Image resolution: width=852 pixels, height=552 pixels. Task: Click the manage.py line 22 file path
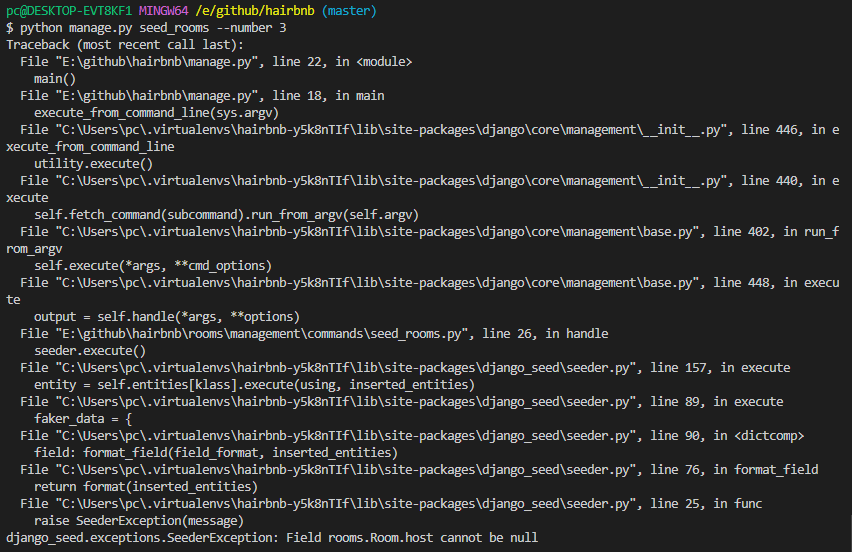156,62
